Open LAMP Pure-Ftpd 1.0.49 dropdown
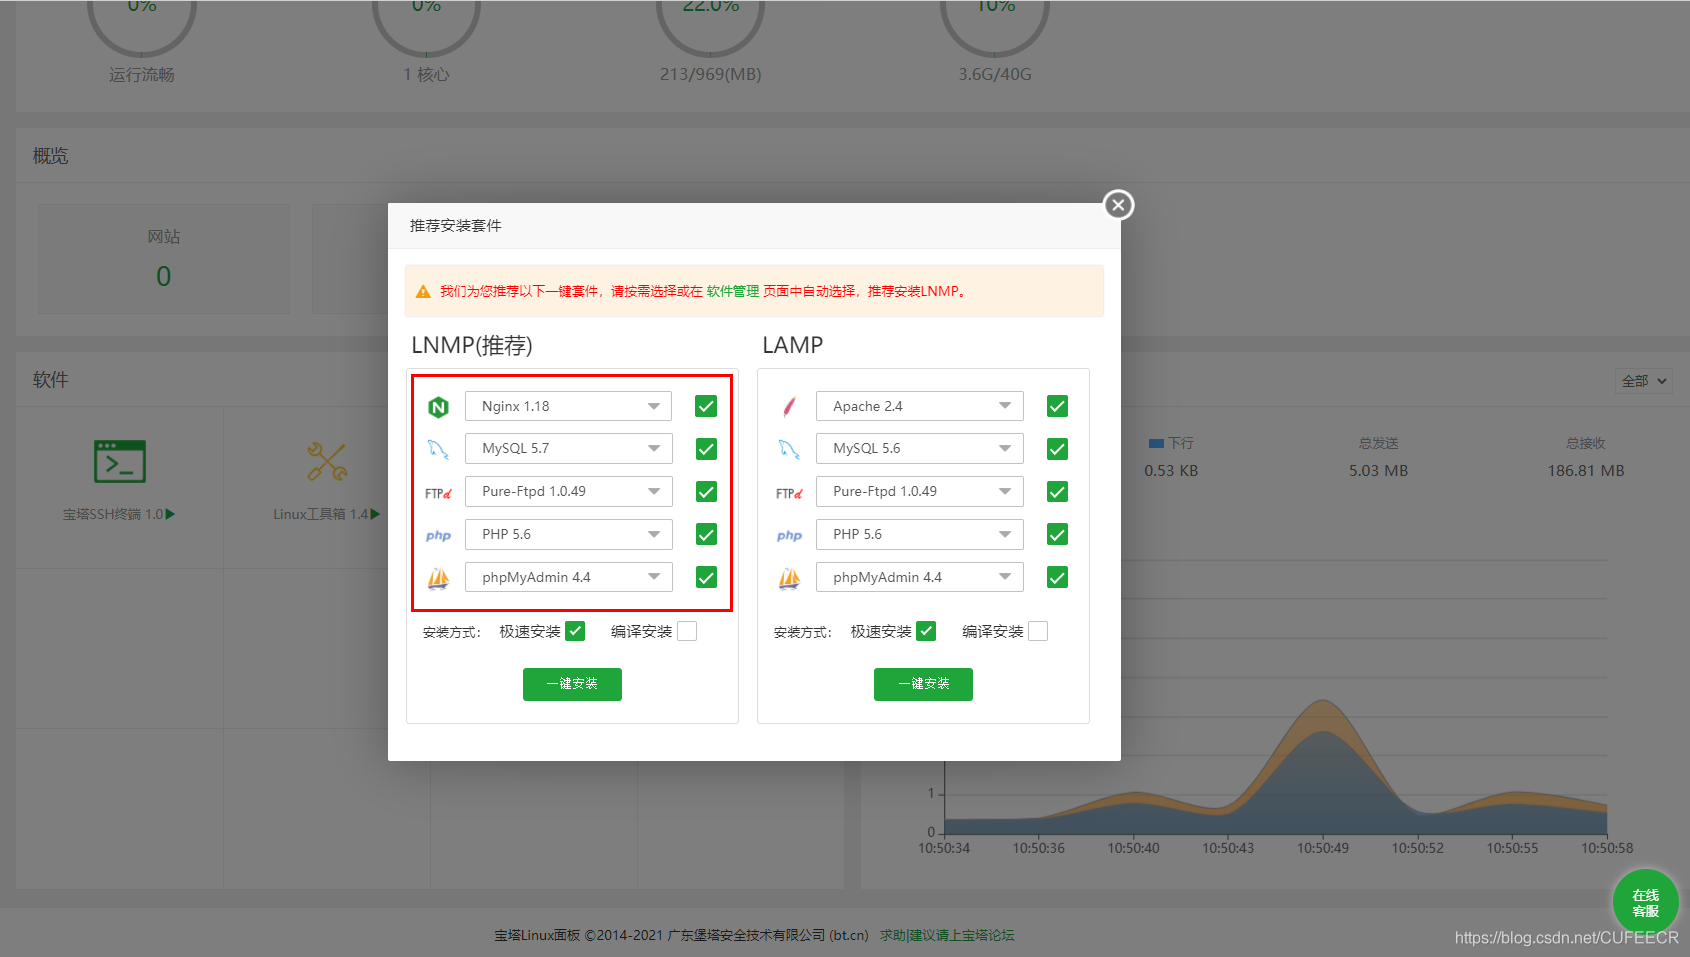This screenshot has width=1690, height=957. click(x=919, y=491)
